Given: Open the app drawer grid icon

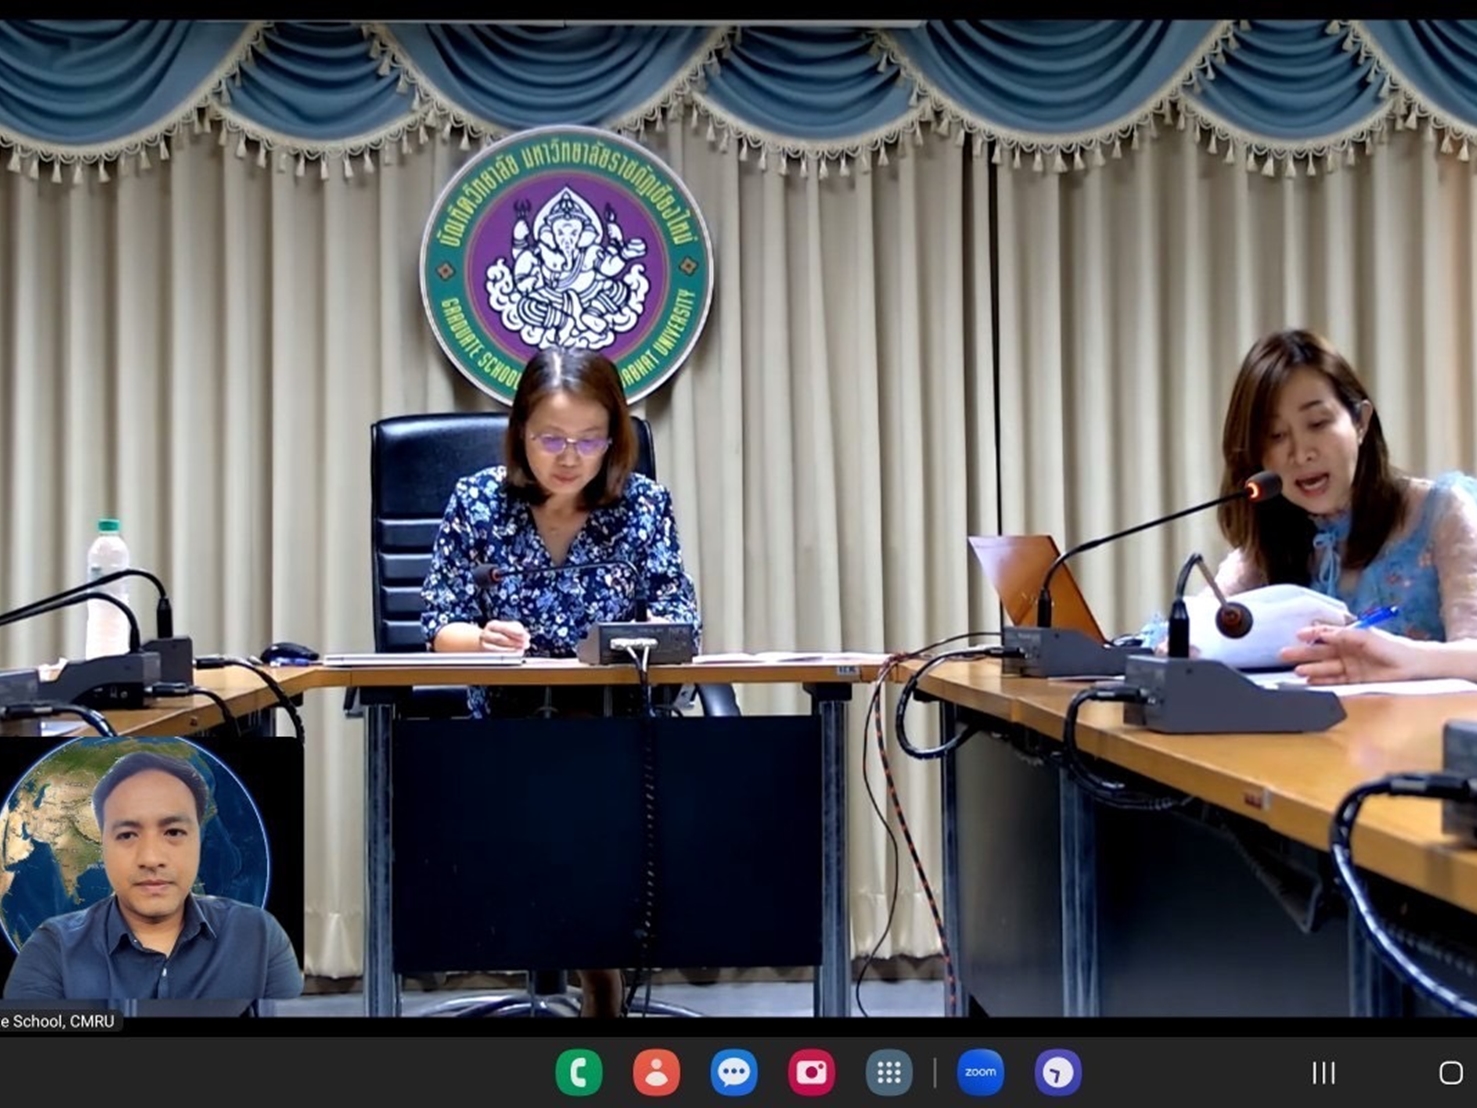Looking at the screenshot, I should pos(888,1073).
